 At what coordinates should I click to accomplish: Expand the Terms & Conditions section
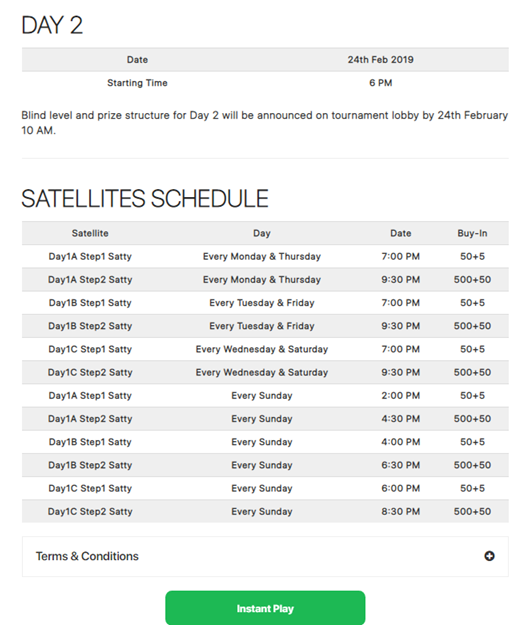pos(265,556)
